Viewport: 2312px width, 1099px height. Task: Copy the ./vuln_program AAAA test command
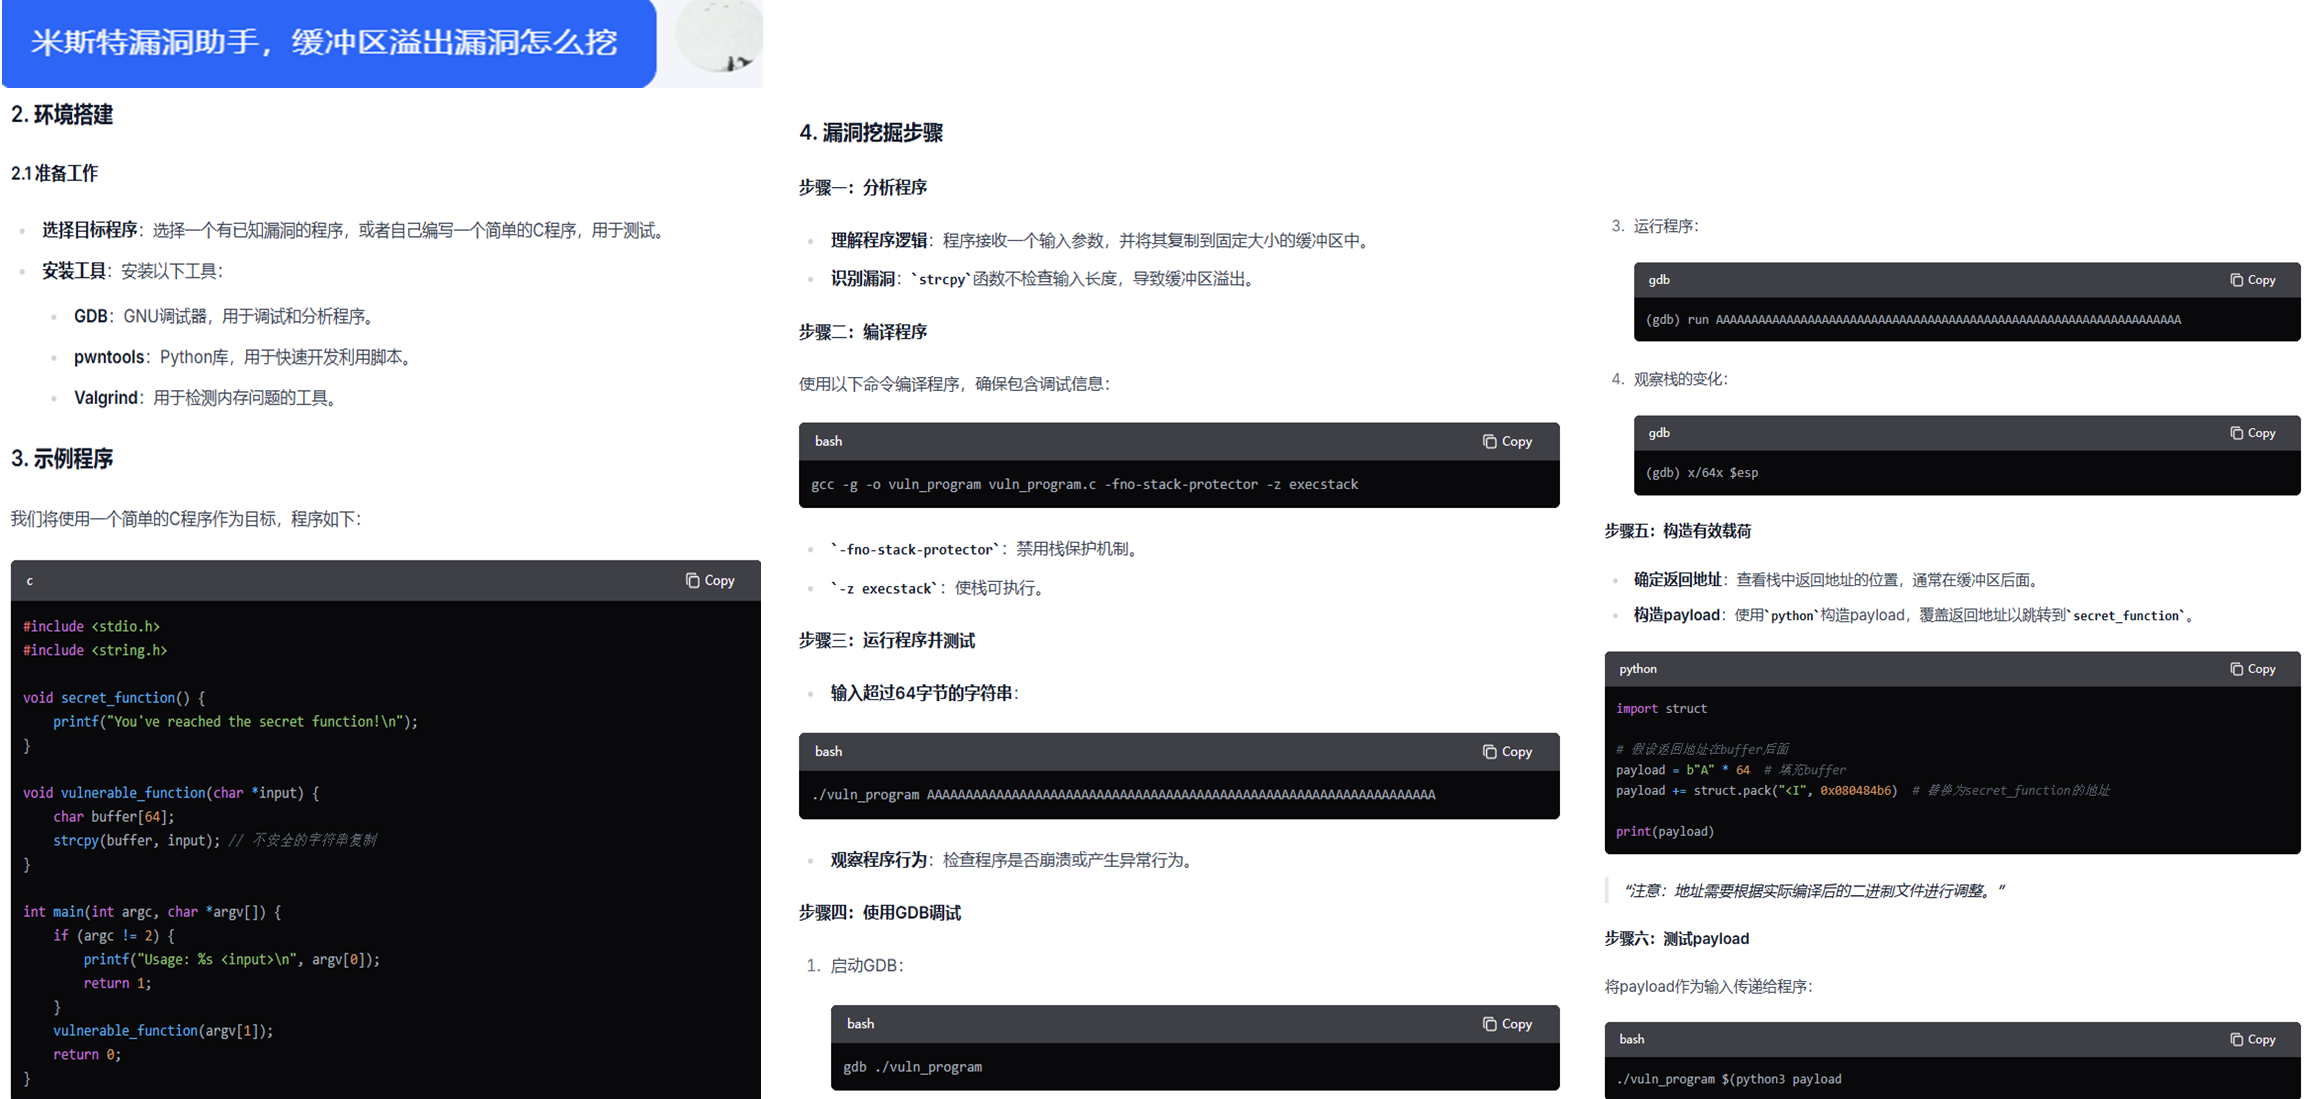(1507, 751)
